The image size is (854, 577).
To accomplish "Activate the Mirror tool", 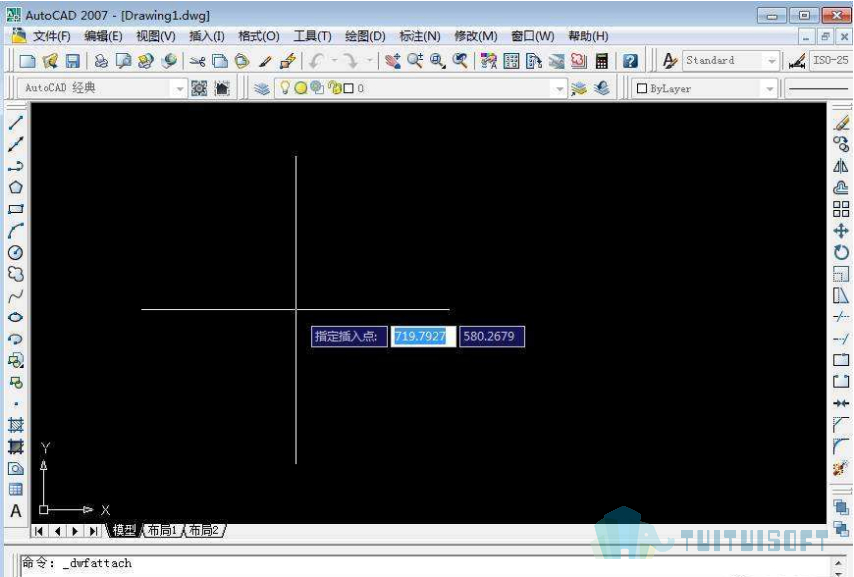I will pyautogui.click(x=841, y=166).
